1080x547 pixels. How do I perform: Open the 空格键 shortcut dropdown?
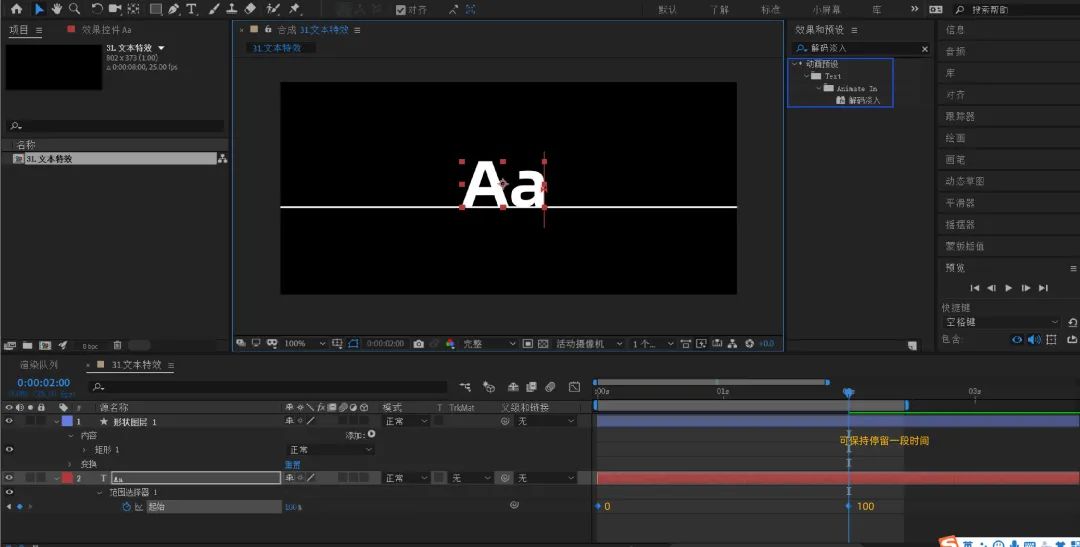tap(1000, 322)
